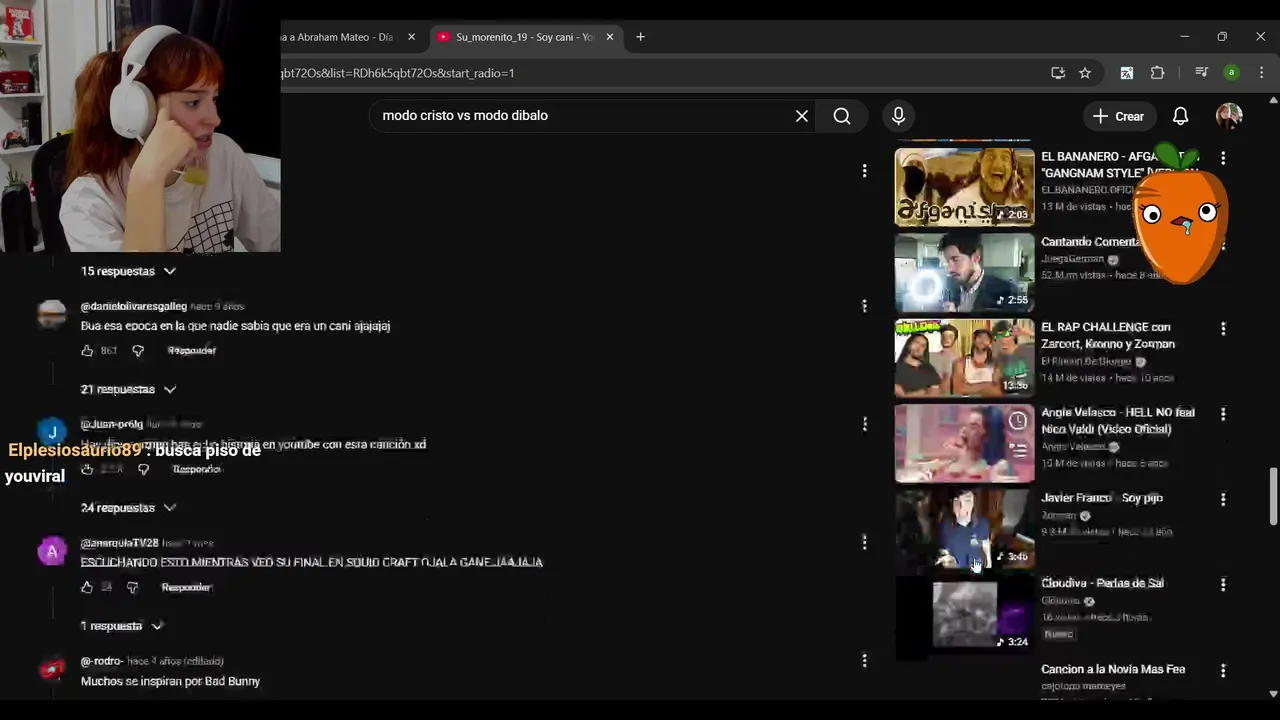Viewport: 1280px width, 720px height.
Task: Click the install app icon in address bar
Action: [x=1058, y=73]
